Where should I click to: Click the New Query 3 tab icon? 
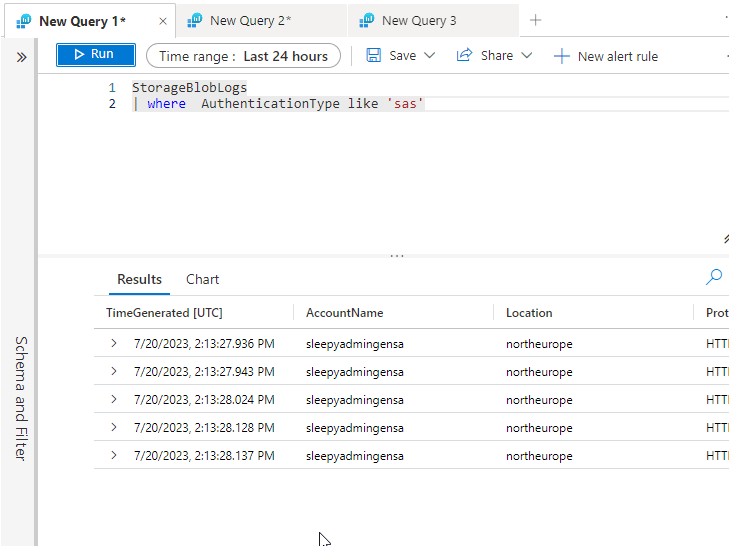367,21
